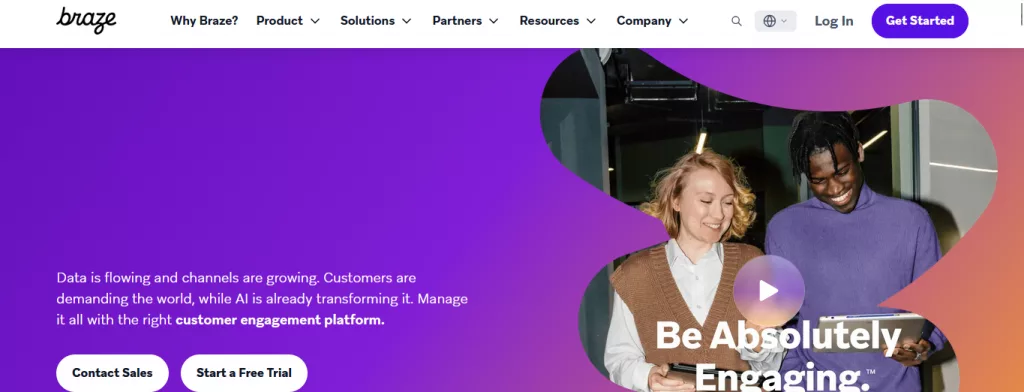This screenshot has height=392, width=1024.
Task: Select the Solutions nav item
Action: click(x=368, y=21)
